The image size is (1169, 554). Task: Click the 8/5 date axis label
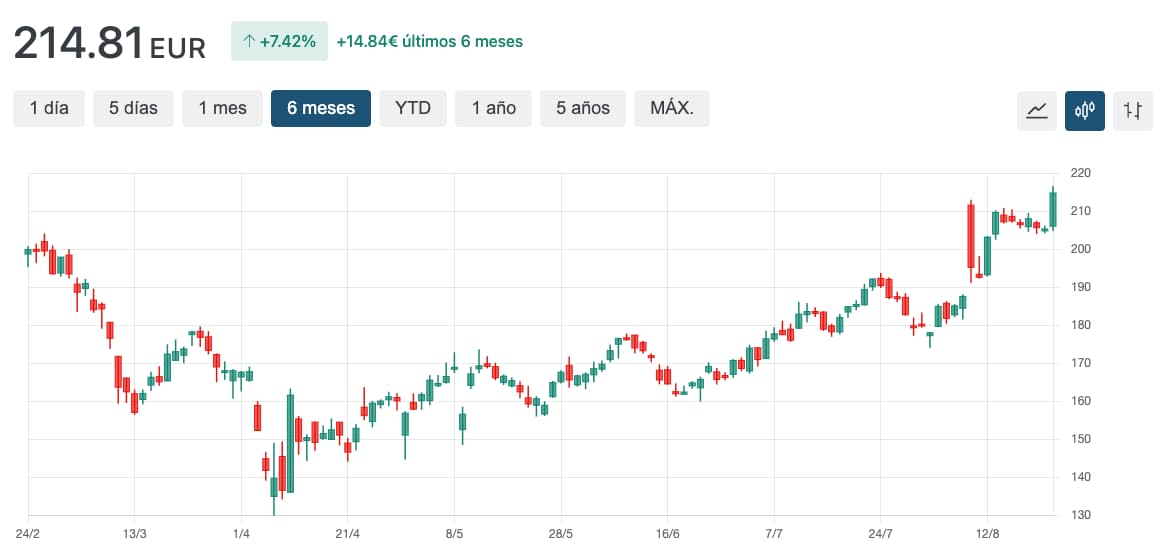pyautogui.click(x=454, y=534)
